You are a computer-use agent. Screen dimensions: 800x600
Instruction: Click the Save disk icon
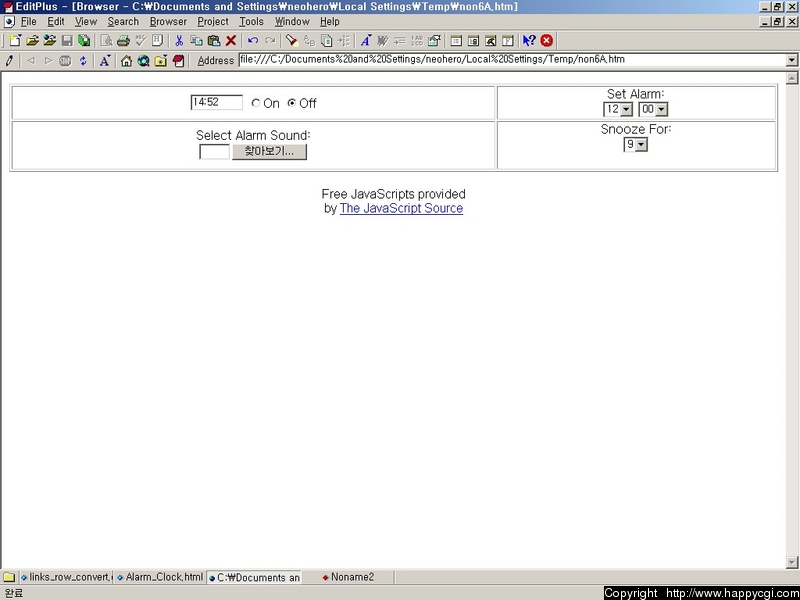tap(67, 40)
